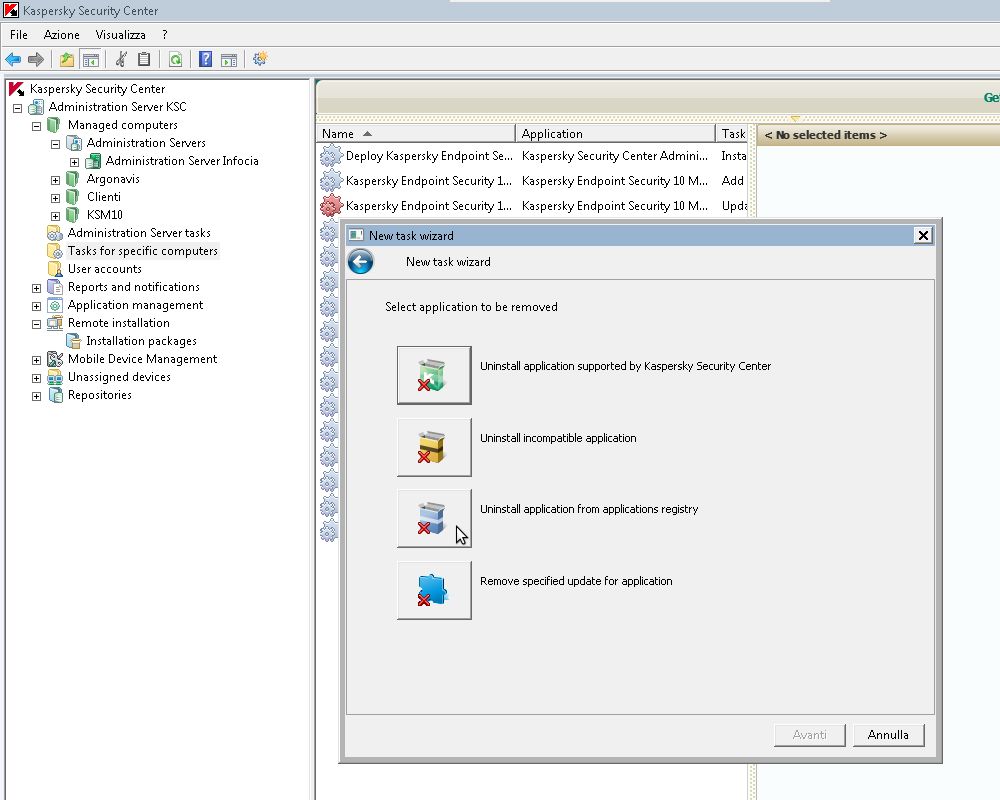Expand Mobile Device Management
The height and width of the screenshot is (800, 1000).
click(36, 360)
